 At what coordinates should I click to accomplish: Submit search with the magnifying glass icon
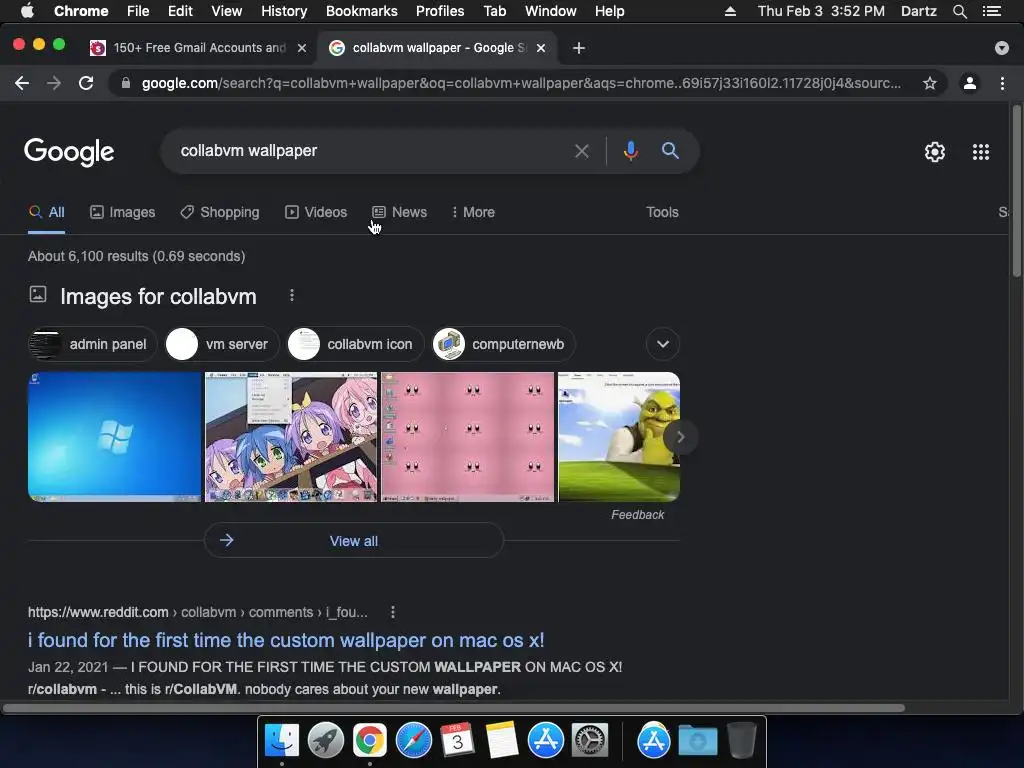click(x=670, y=151)
